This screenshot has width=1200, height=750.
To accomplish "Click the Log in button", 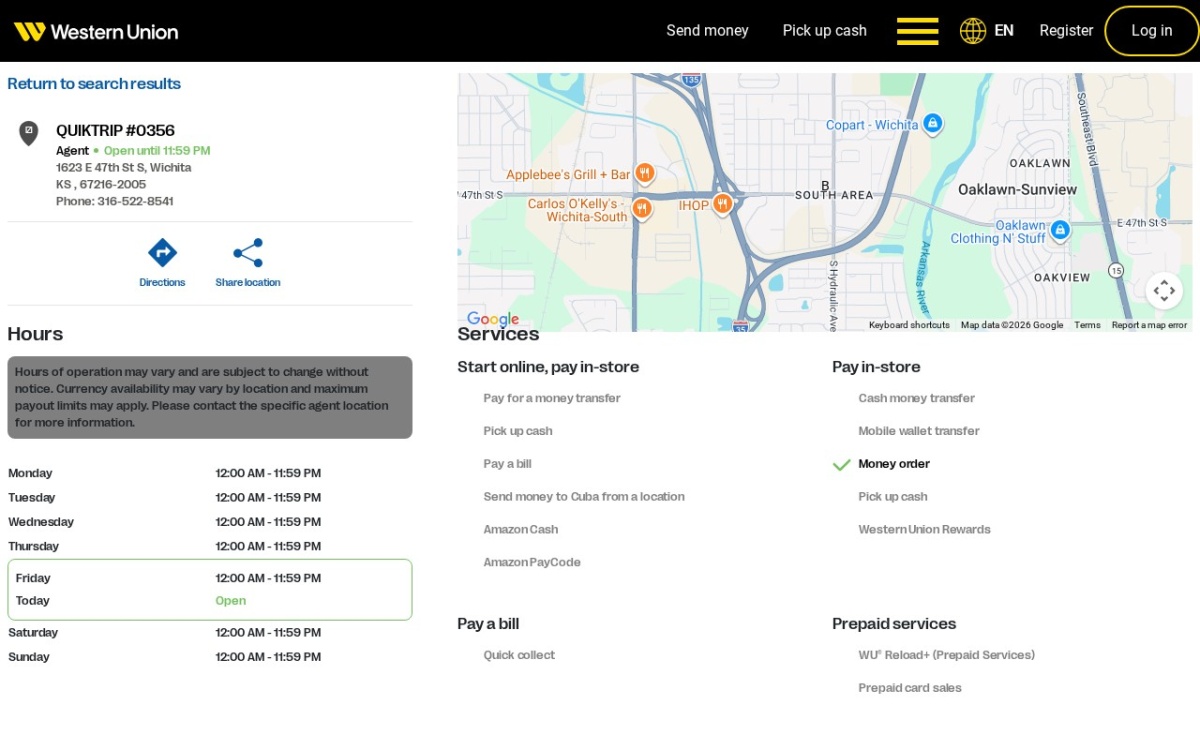I will click(x=1152, y=31).
